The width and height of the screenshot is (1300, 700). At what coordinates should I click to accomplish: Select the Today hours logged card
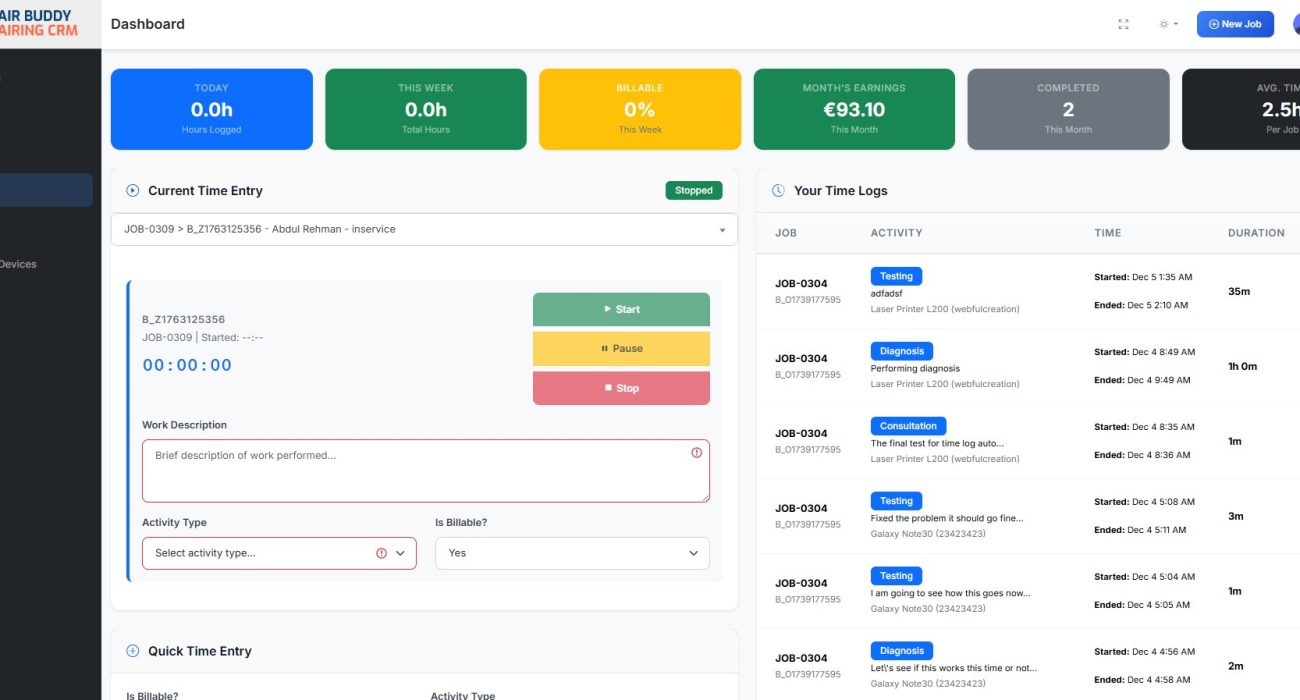211,109
